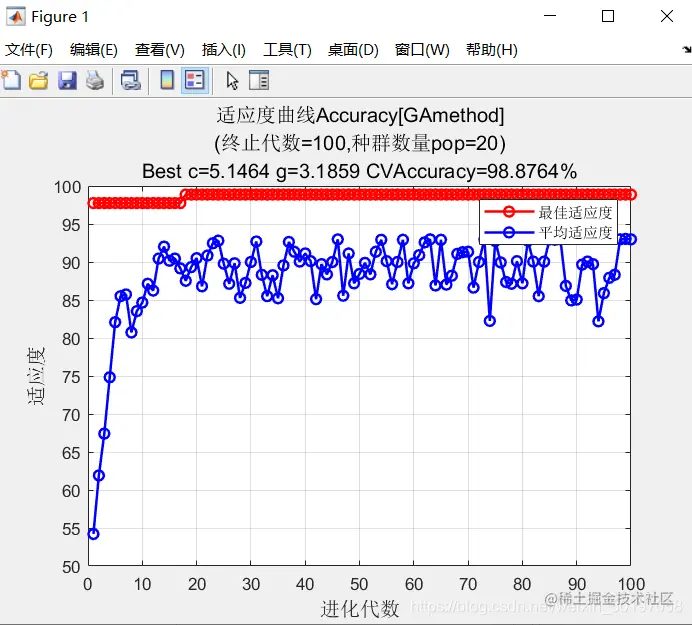Maximize the Figure 1 window
This screenshot has width=692, height=625.
coord(608,16)
